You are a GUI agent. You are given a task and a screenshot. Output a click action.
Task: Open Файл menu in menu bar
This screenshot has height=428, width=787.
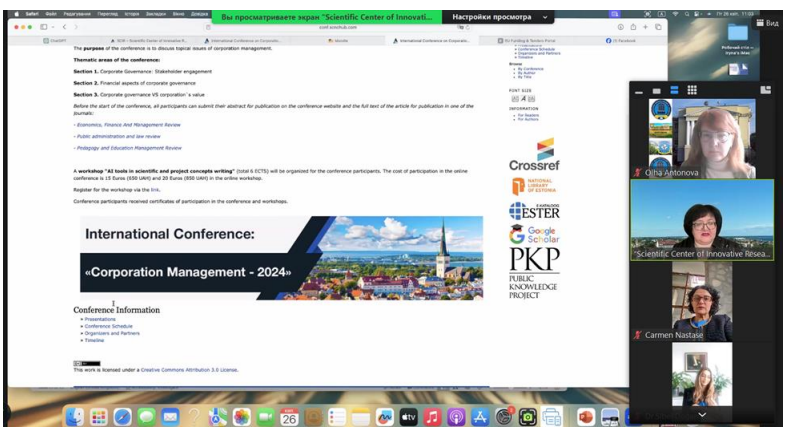pos(51,14)
